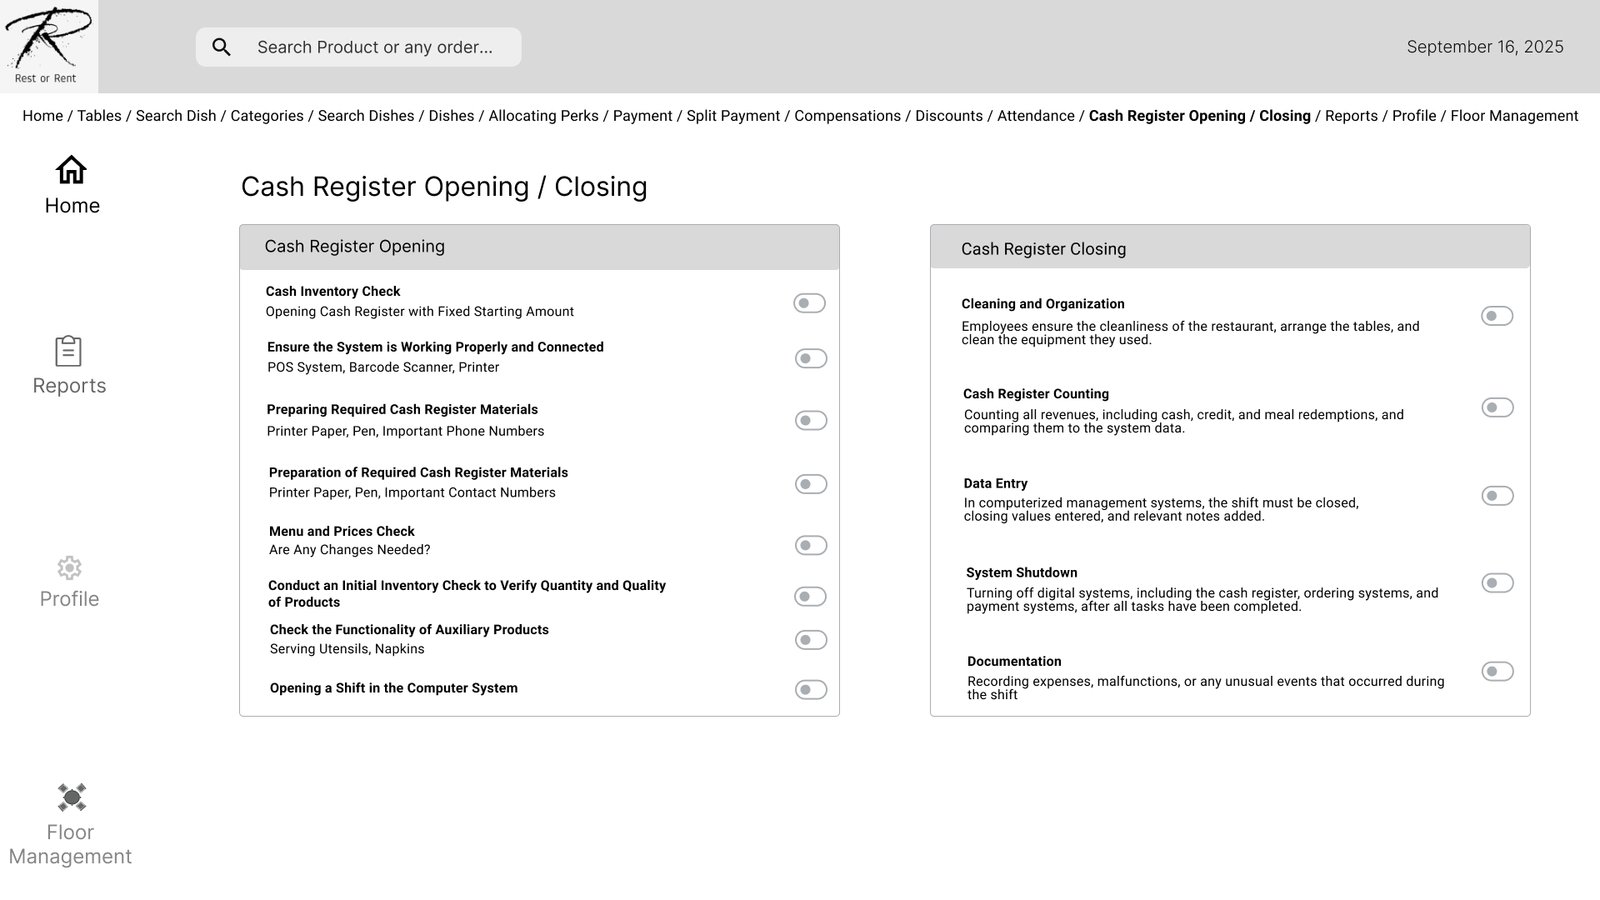Toggle Check Functionality of Auxiliary Products

point(810,640)
